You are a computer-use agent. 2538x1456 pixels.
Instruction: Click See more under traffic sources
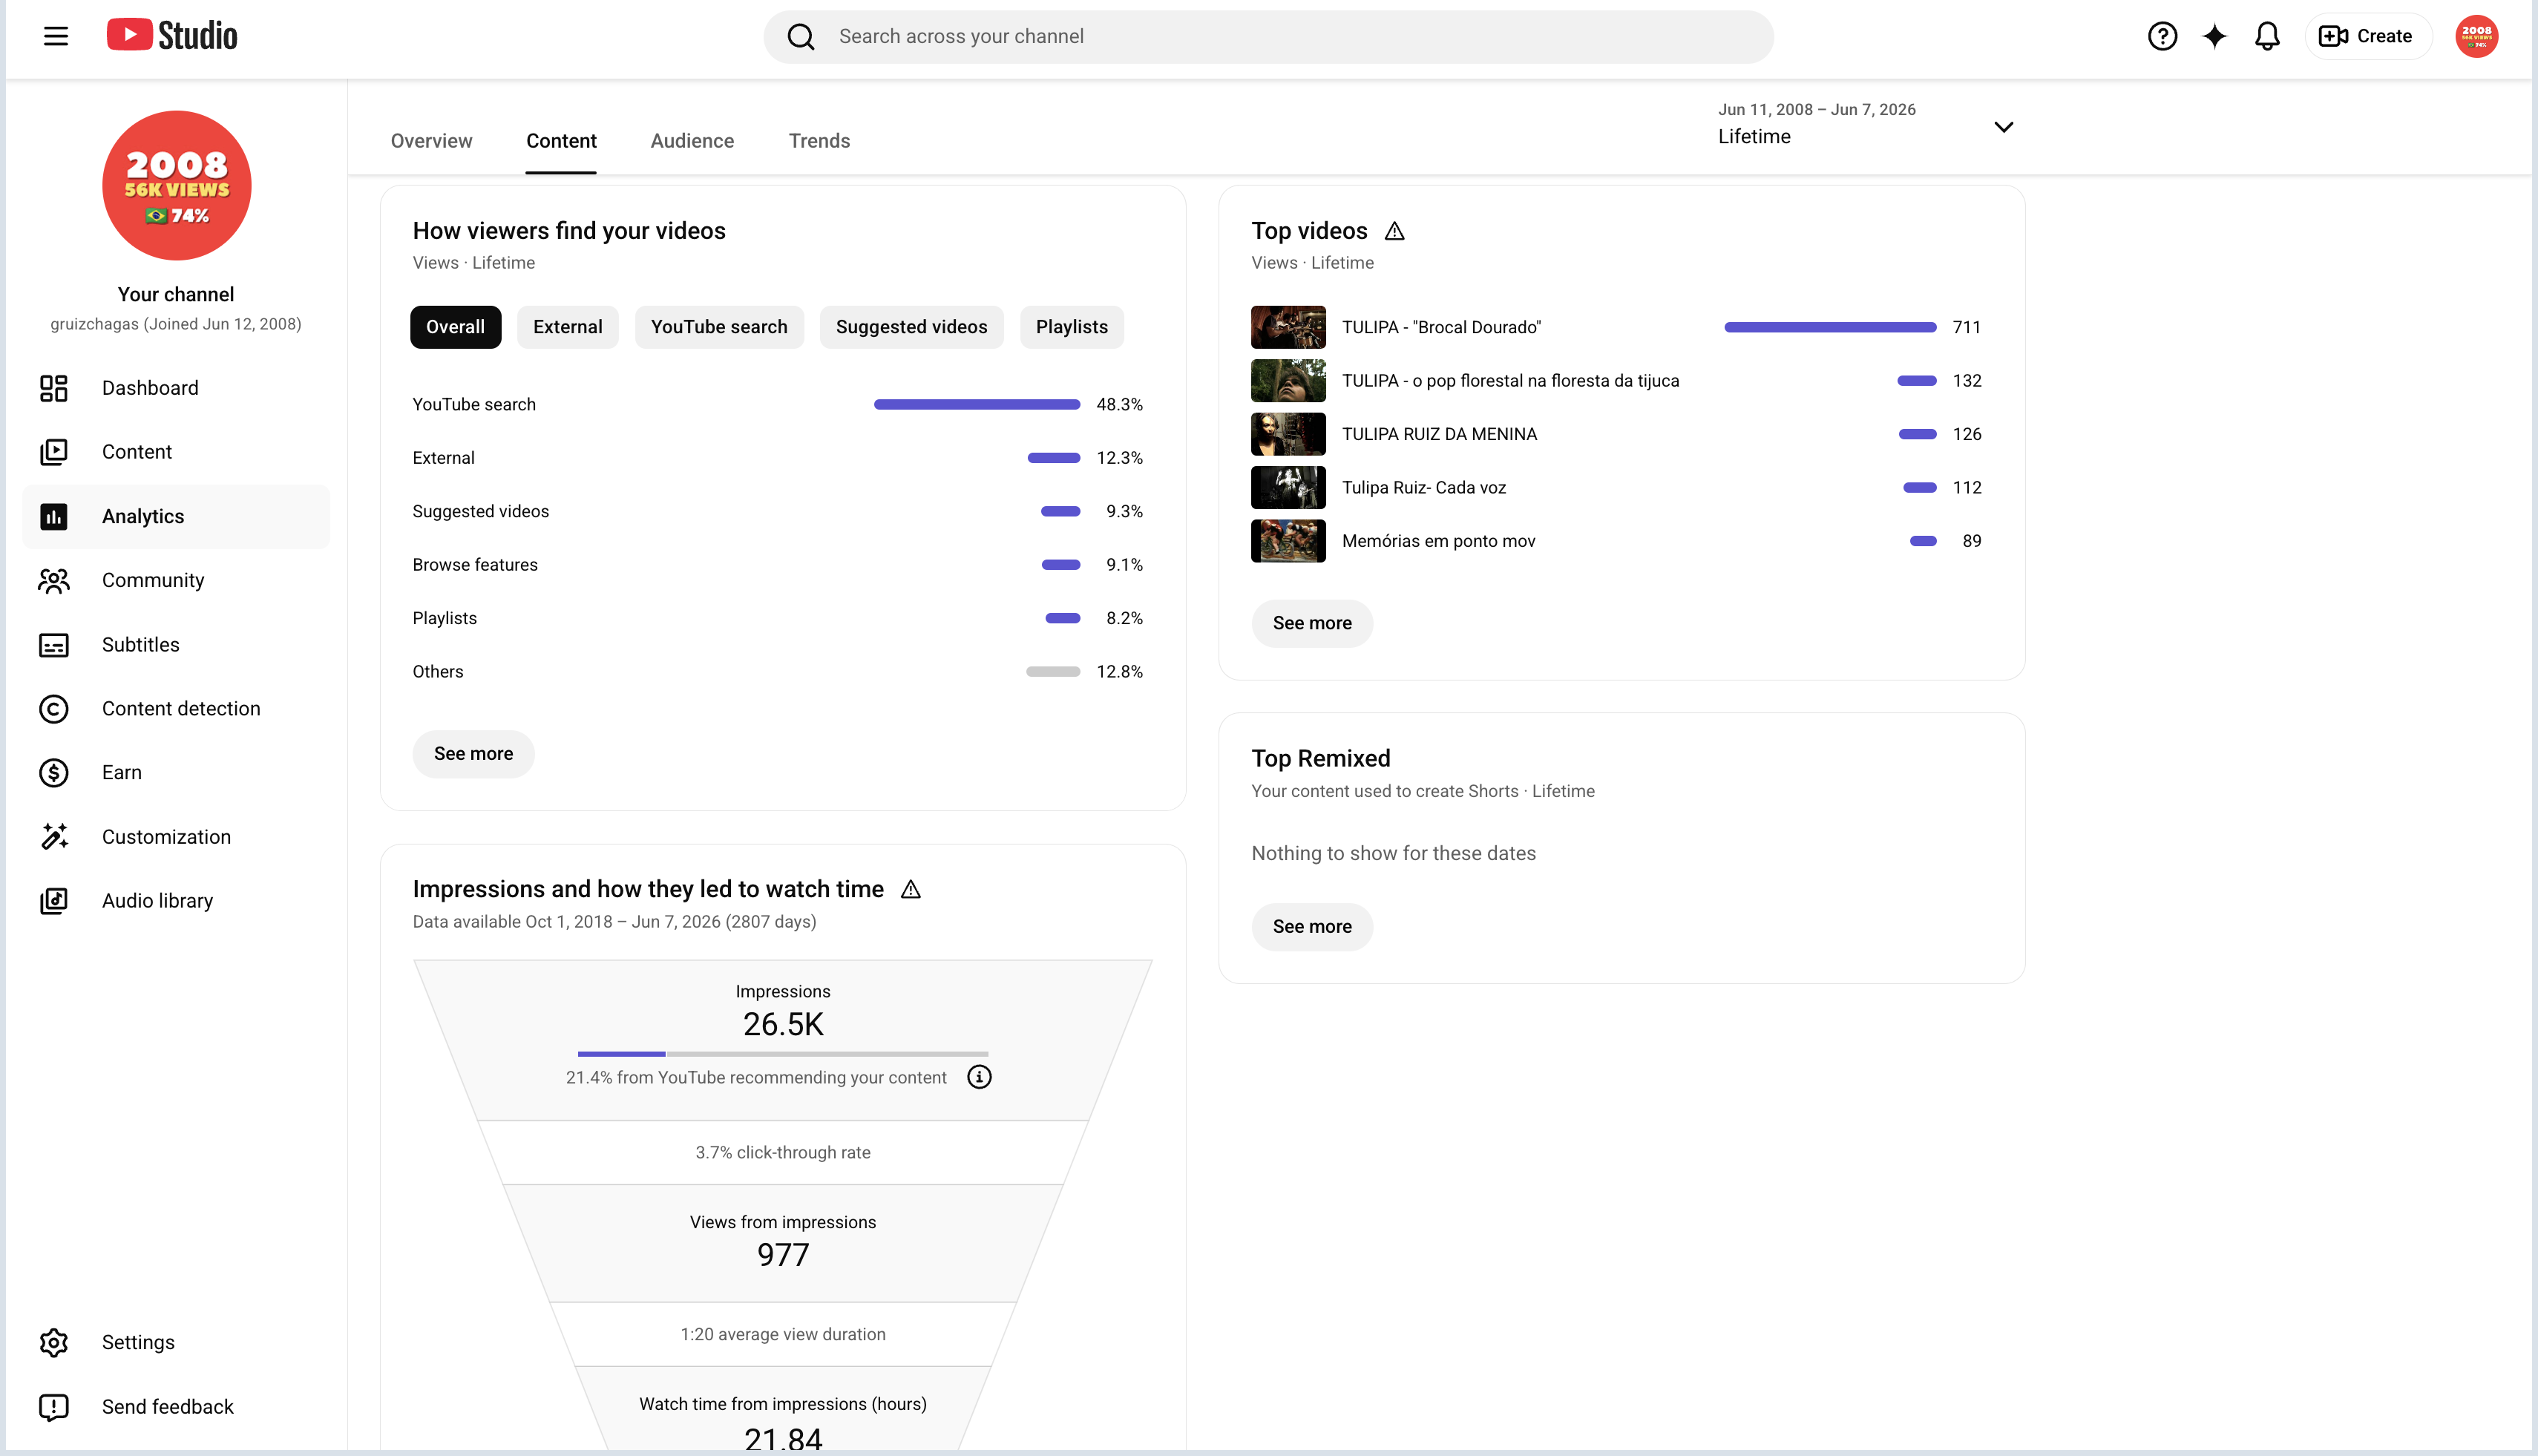coord(473,754)
